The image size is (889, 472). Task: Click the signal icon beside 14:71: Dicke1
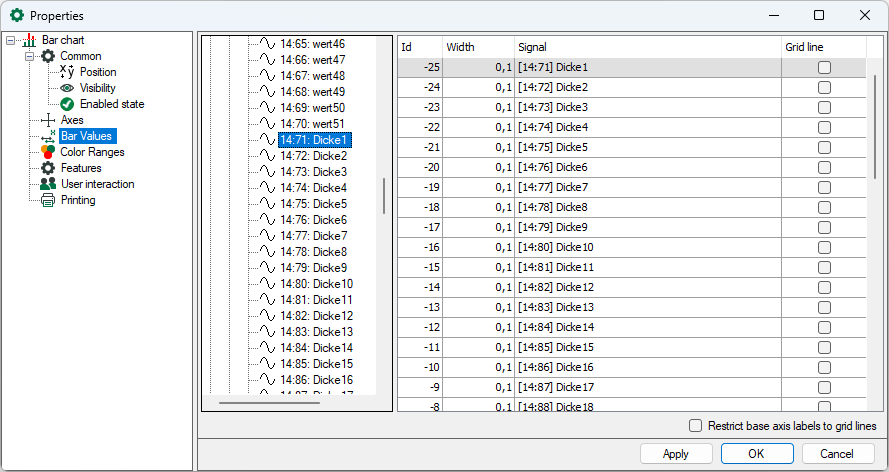click(x=267, y=139)
